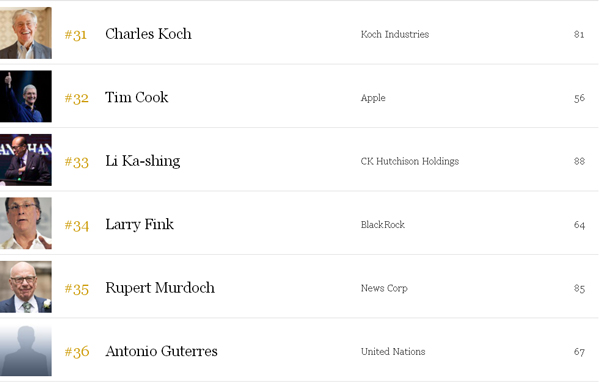Select the Larry Fink name link

coord(140,225)
